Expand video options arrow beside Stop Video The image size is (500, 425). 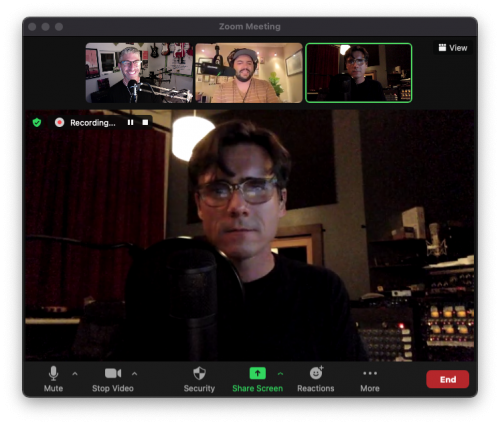point(134,374)
